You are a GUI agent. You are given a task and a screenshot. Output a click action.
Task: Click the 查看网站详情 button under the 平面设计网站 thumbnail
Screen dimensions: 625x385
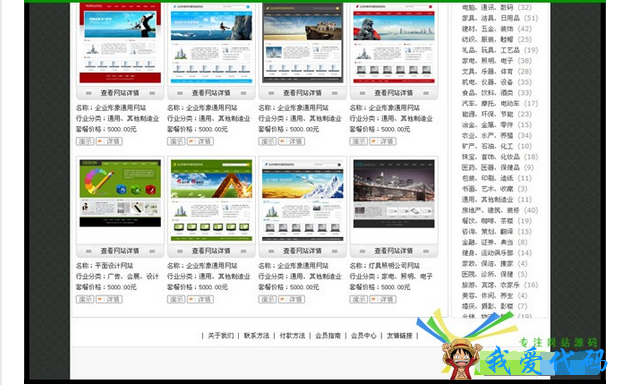point(120,251)
